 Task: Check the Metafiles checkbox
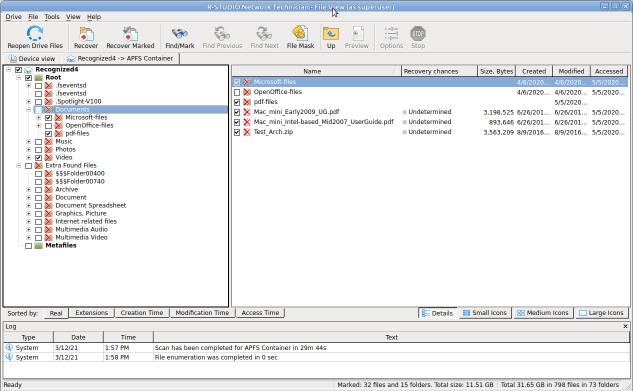(x=28, y=246)
